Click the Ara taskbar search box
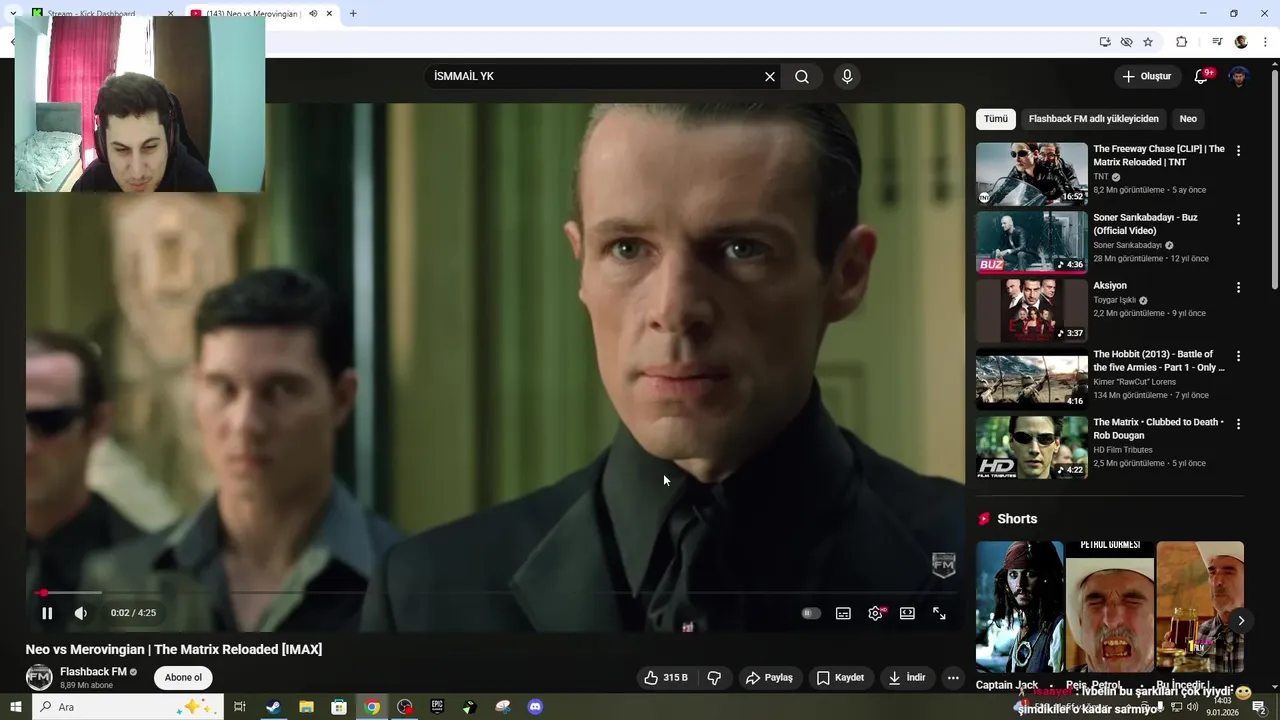Image resolution: width=1280 pixels, height=720 pixels. 128,707
